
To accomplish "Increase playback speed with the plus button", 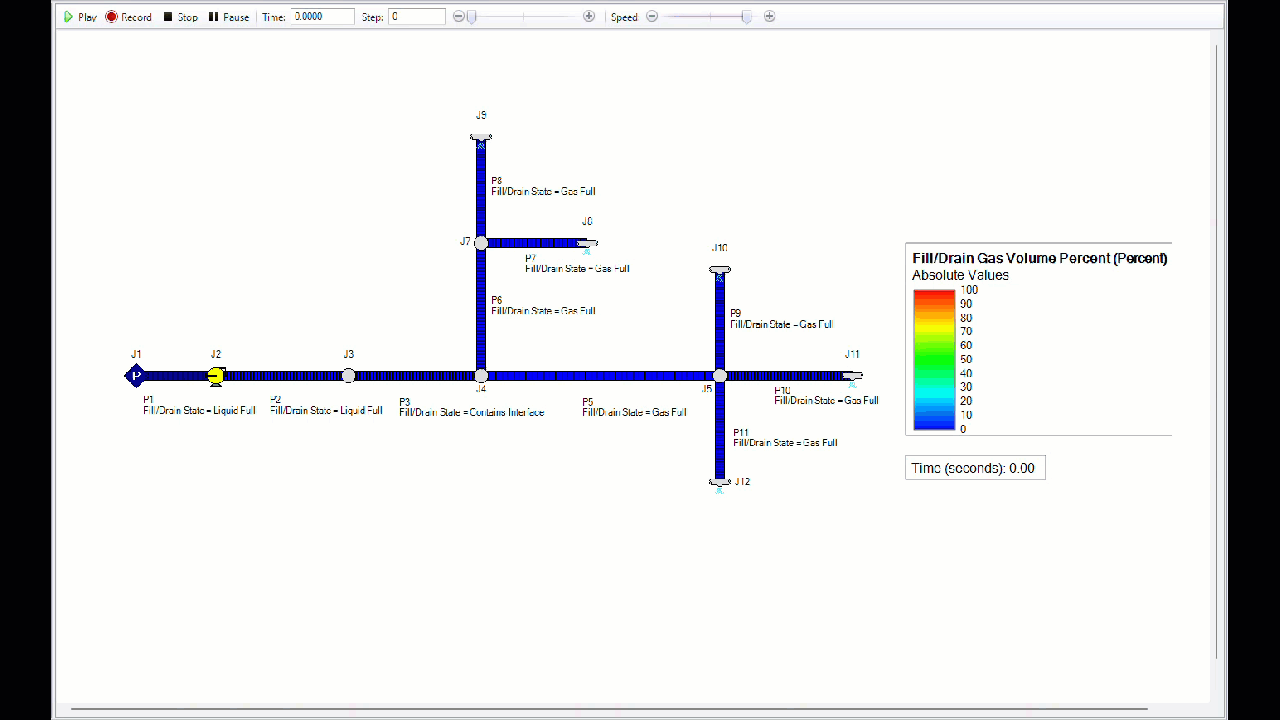I will [x=769, y=16].
